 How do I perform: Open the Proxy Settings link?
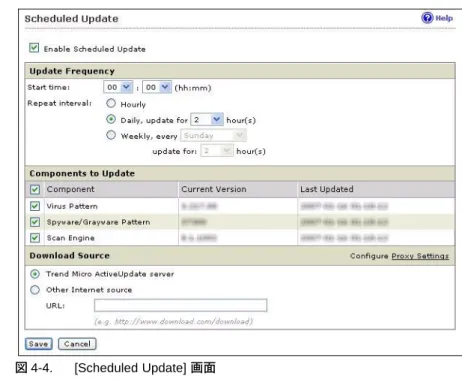(x=420, y=256)
